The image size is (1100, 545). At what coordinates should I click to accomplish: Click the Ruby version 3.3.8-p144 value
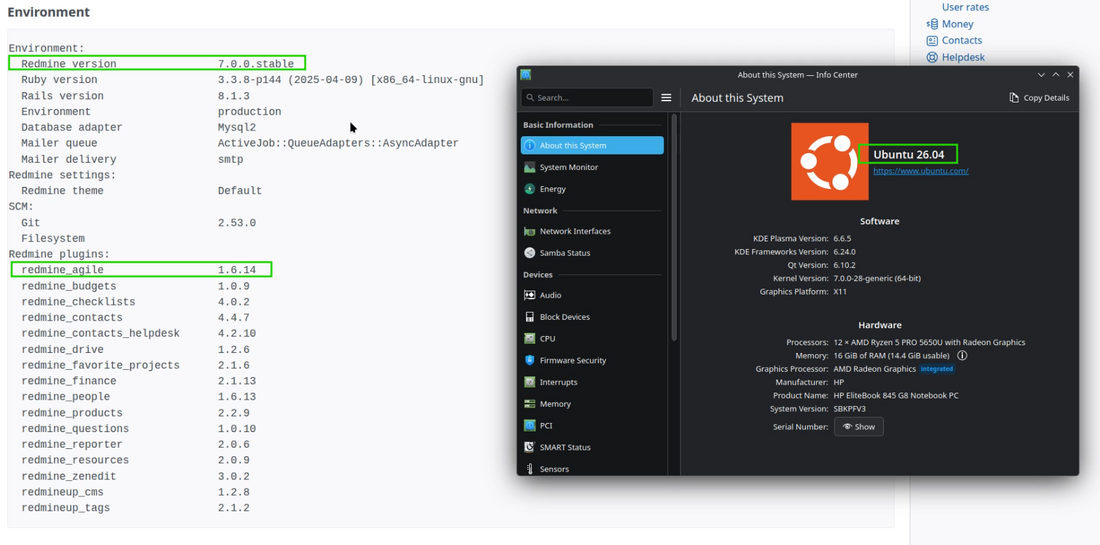coord(351,80)
